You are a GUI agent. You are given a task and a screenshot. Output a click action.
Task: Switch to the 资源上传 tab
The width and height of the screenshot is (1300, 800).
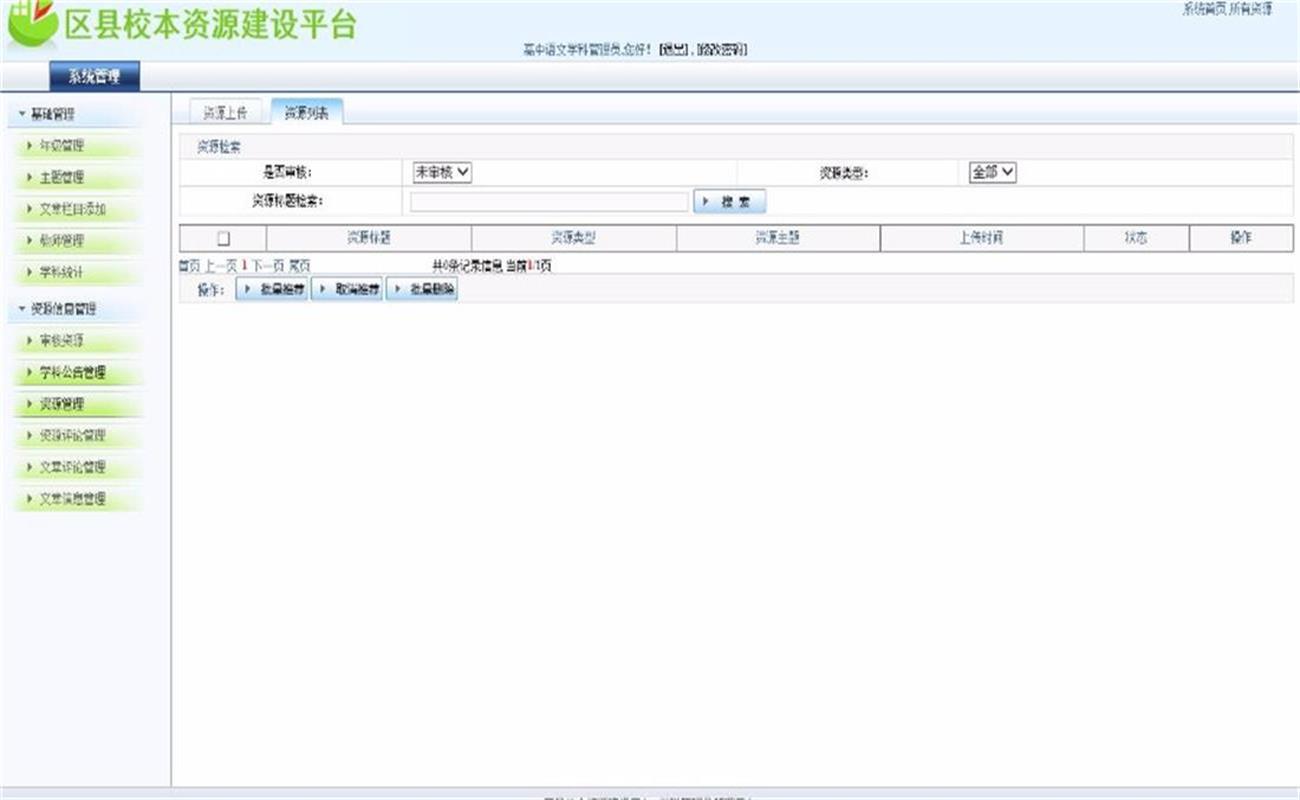(226, 113)
